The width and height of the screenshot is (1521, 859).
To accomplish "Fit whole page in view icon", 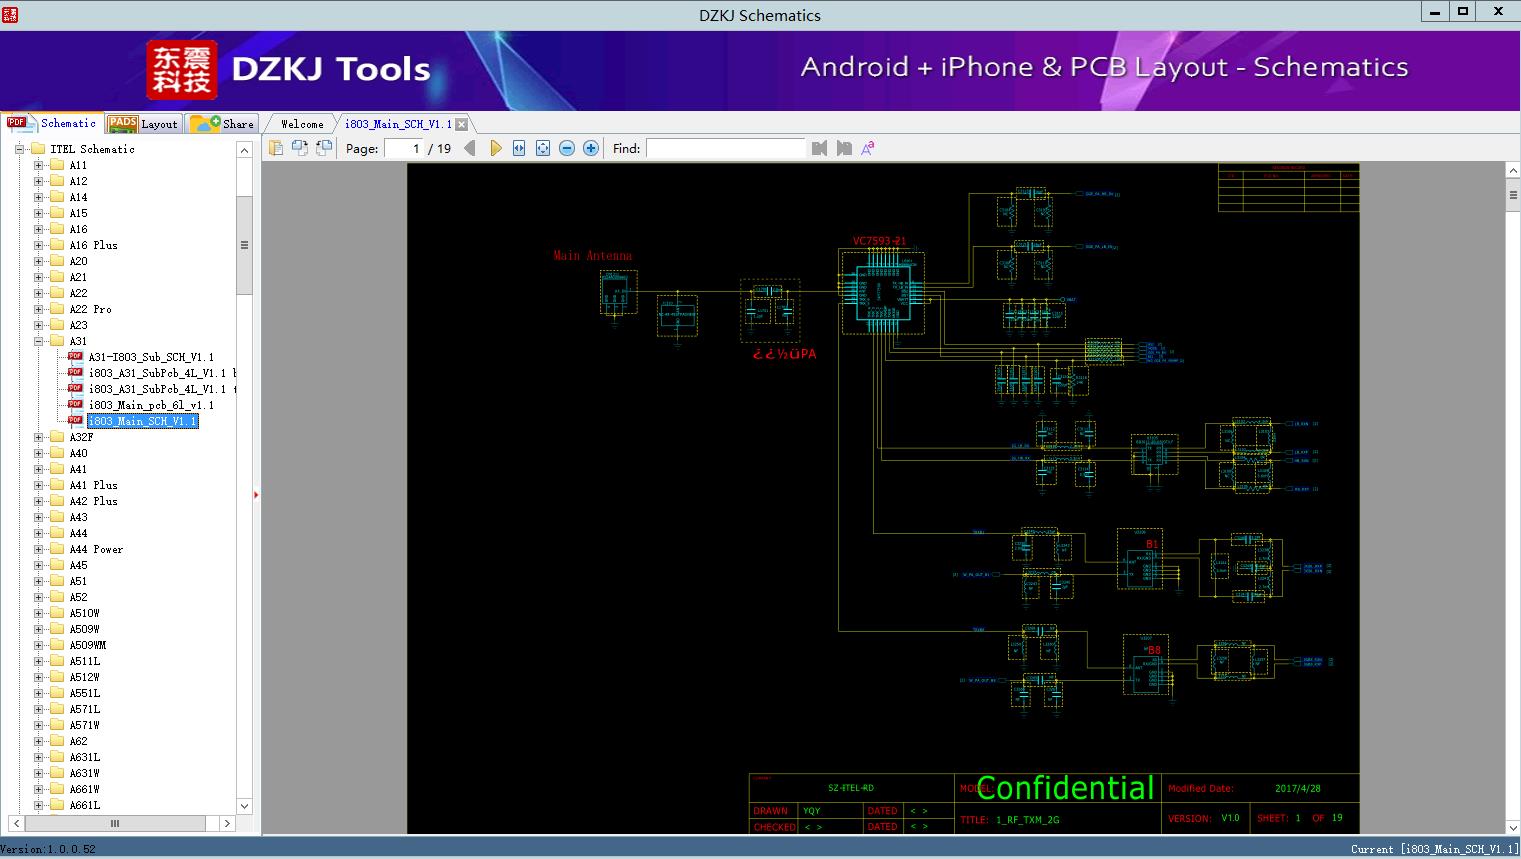I will (543, 148).
